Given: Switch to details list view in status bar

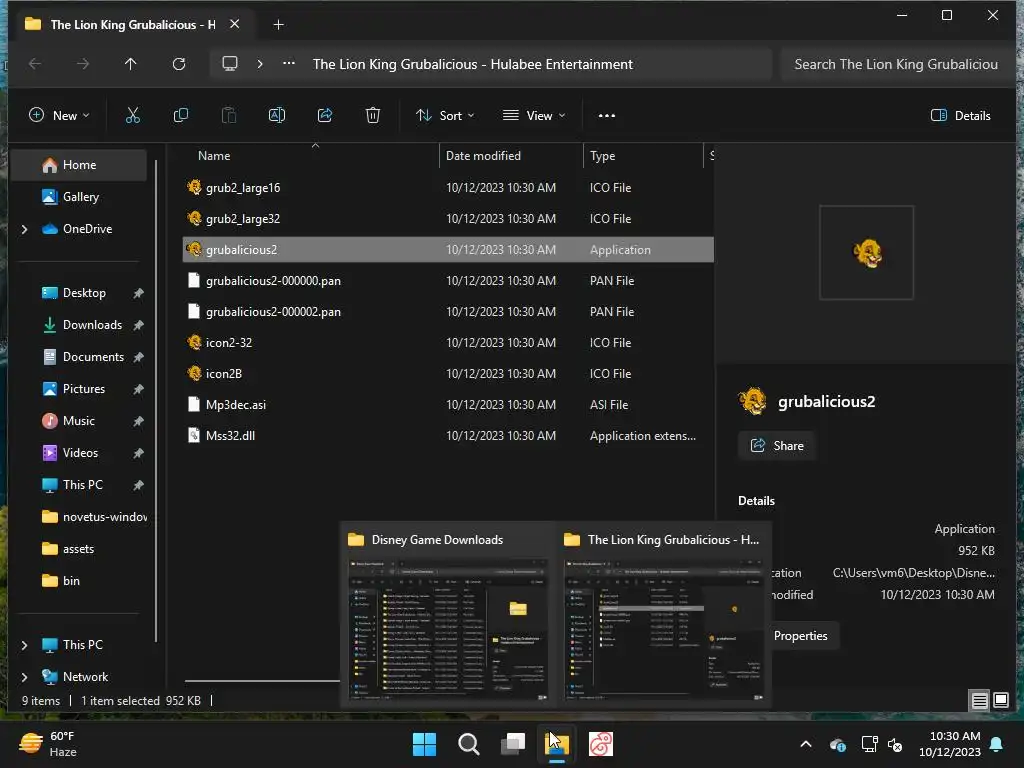Looking at the screenshot, I should pyautogui.click(x=980, y=701).
